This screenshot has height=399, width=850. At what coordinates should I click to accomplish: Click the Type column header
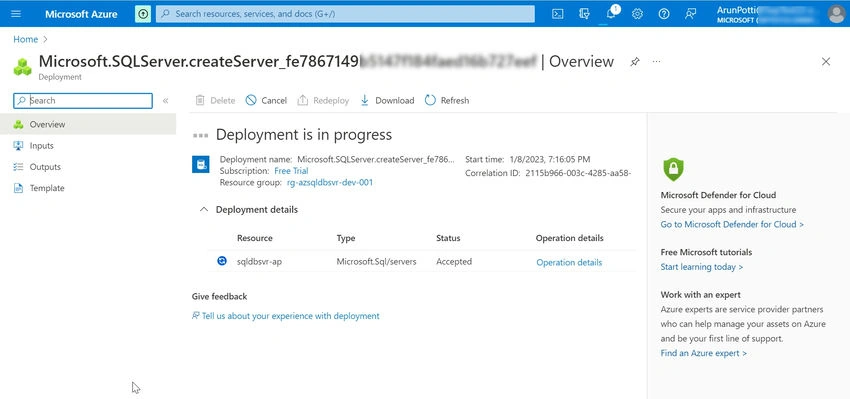(x=346, y=238)
